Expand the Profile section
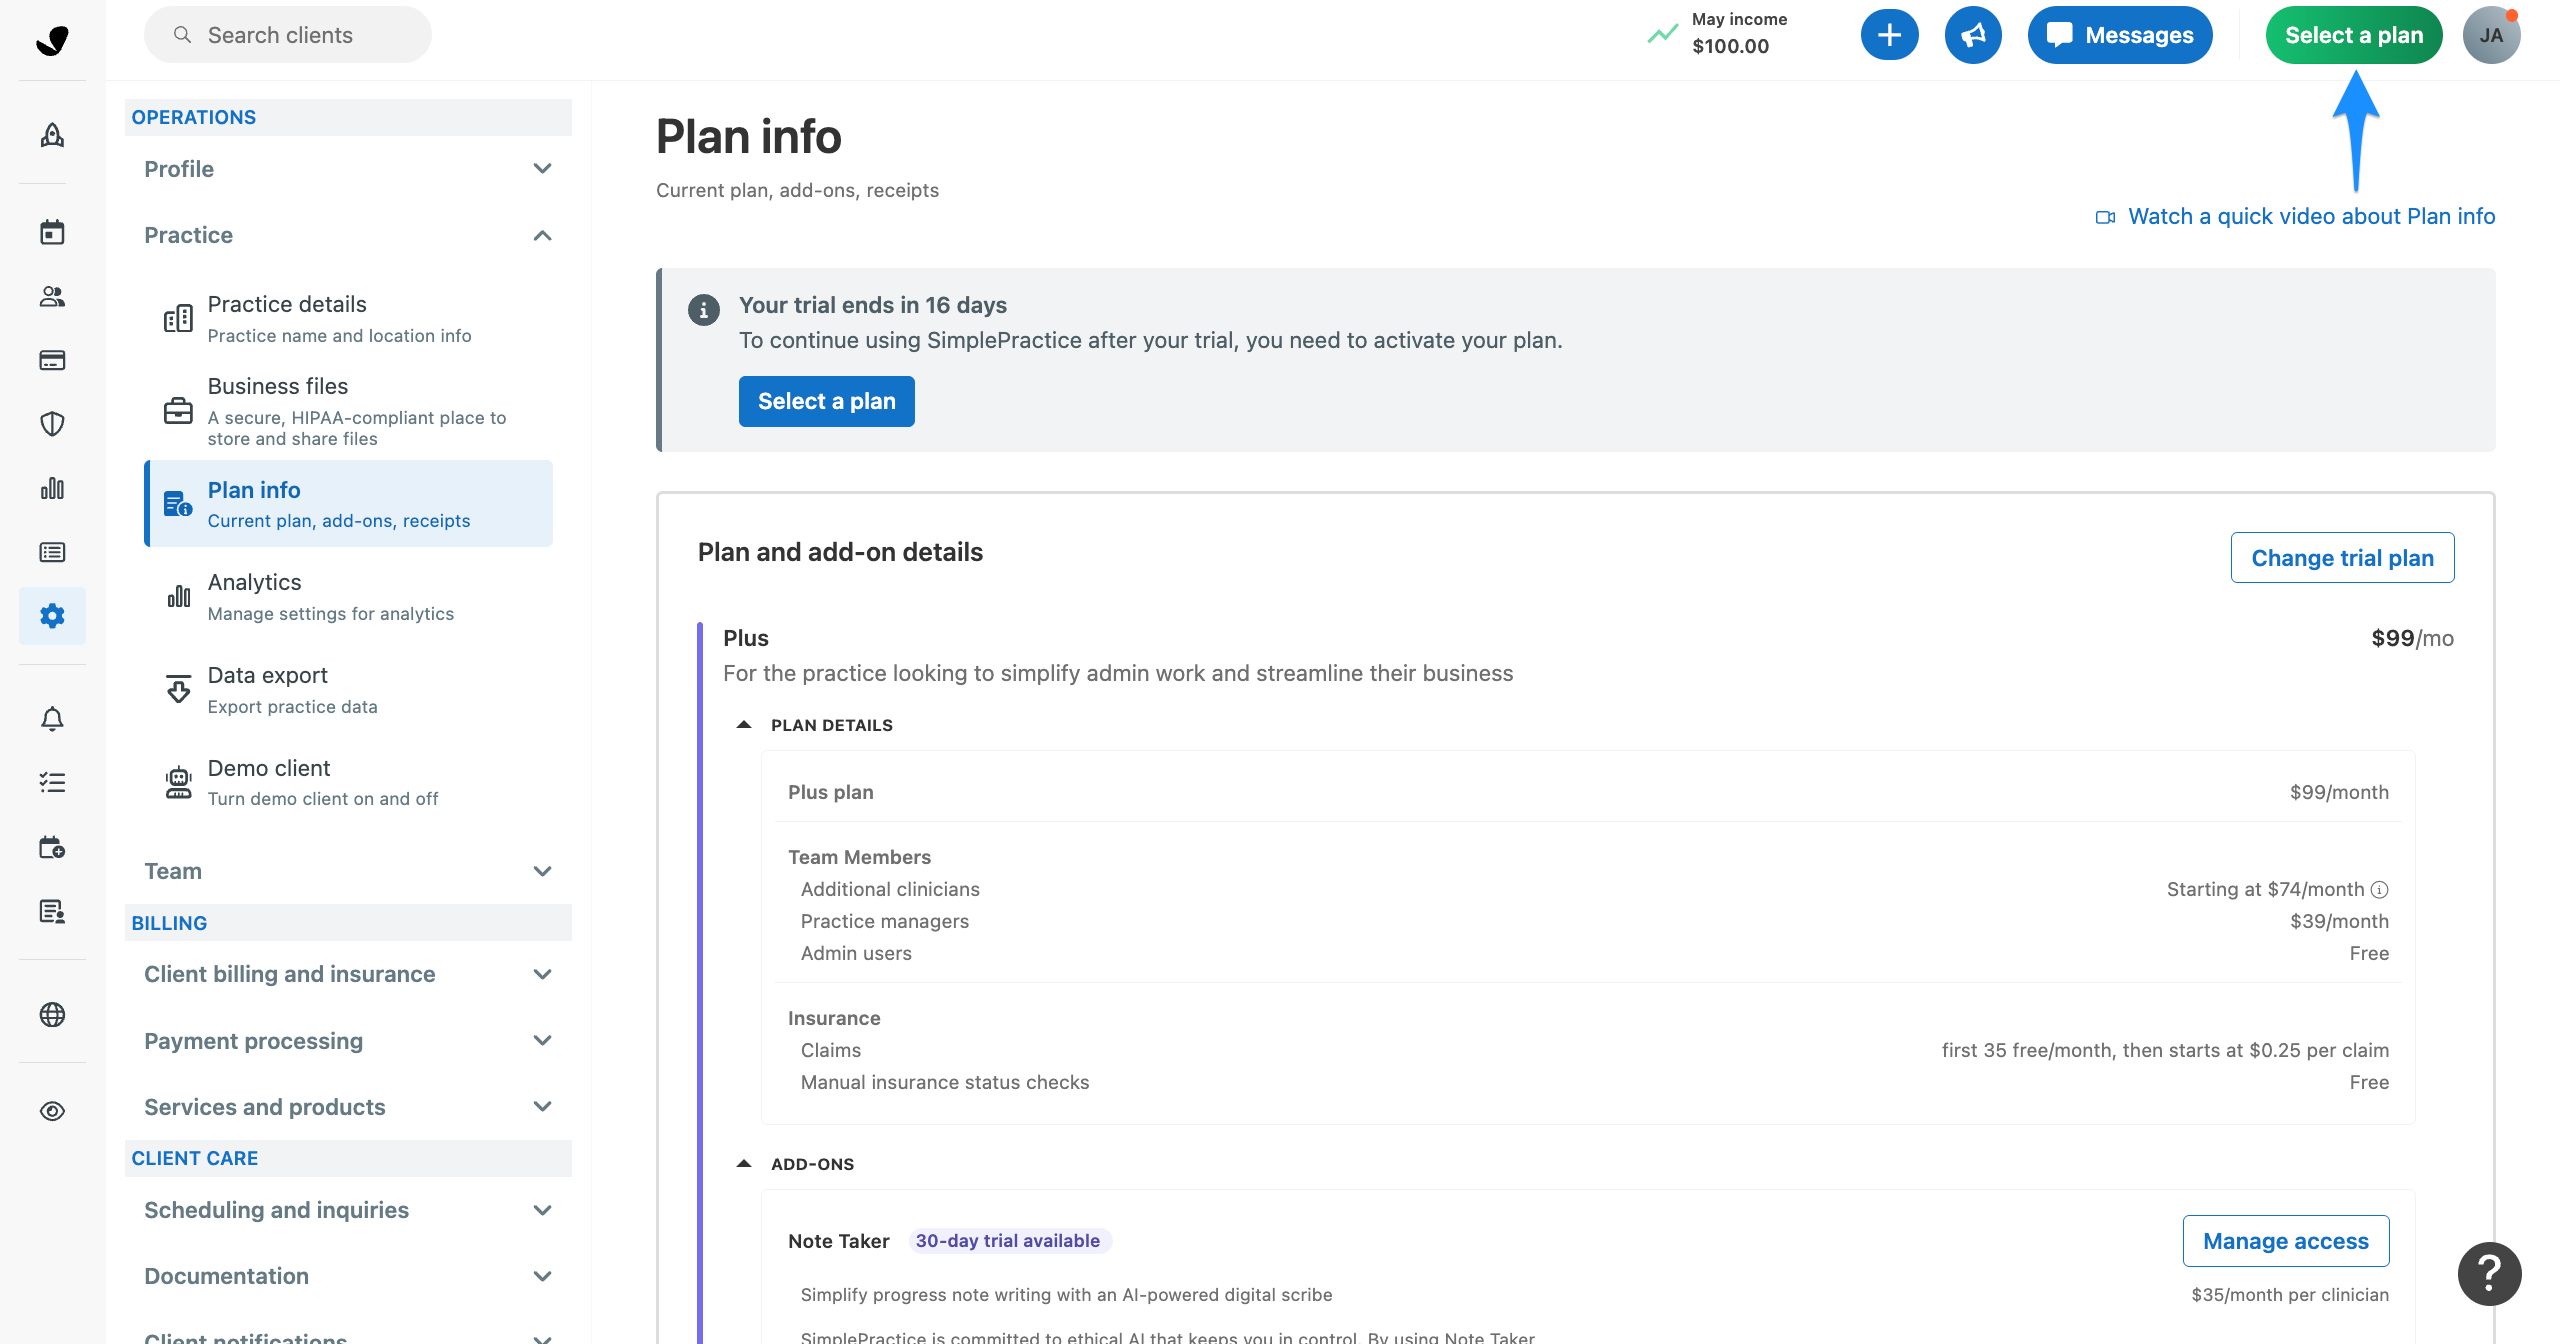This screenshot has height=1344, width=2560. coord(348,169)
